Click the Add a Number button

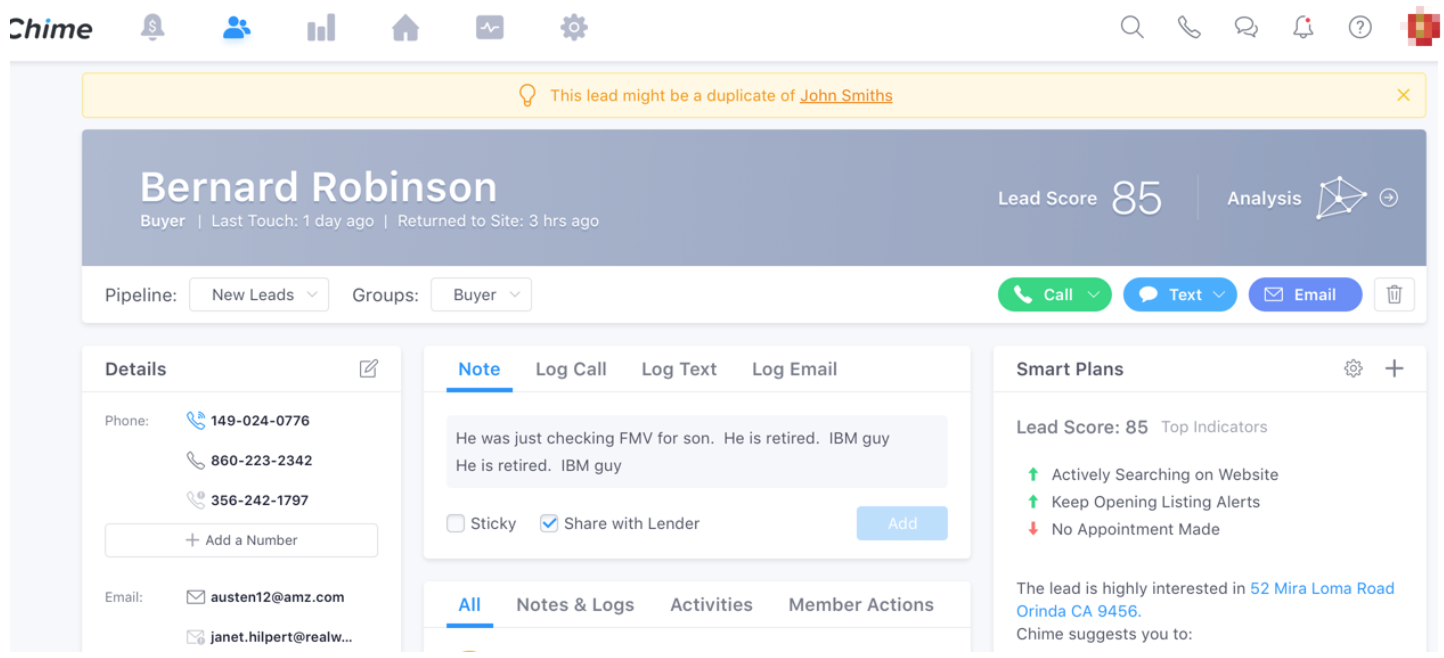(x=241, y=540)
